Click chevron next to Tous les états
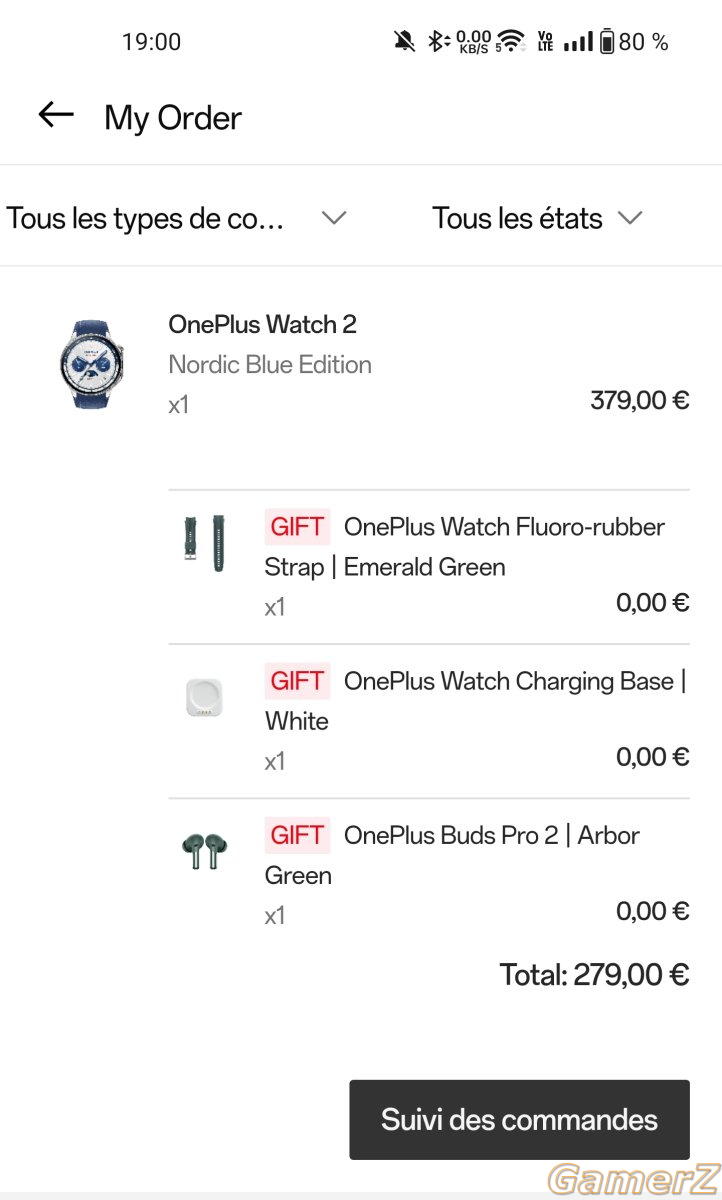The width and height of the screenshot is (722, 1200). click(630, 218)
